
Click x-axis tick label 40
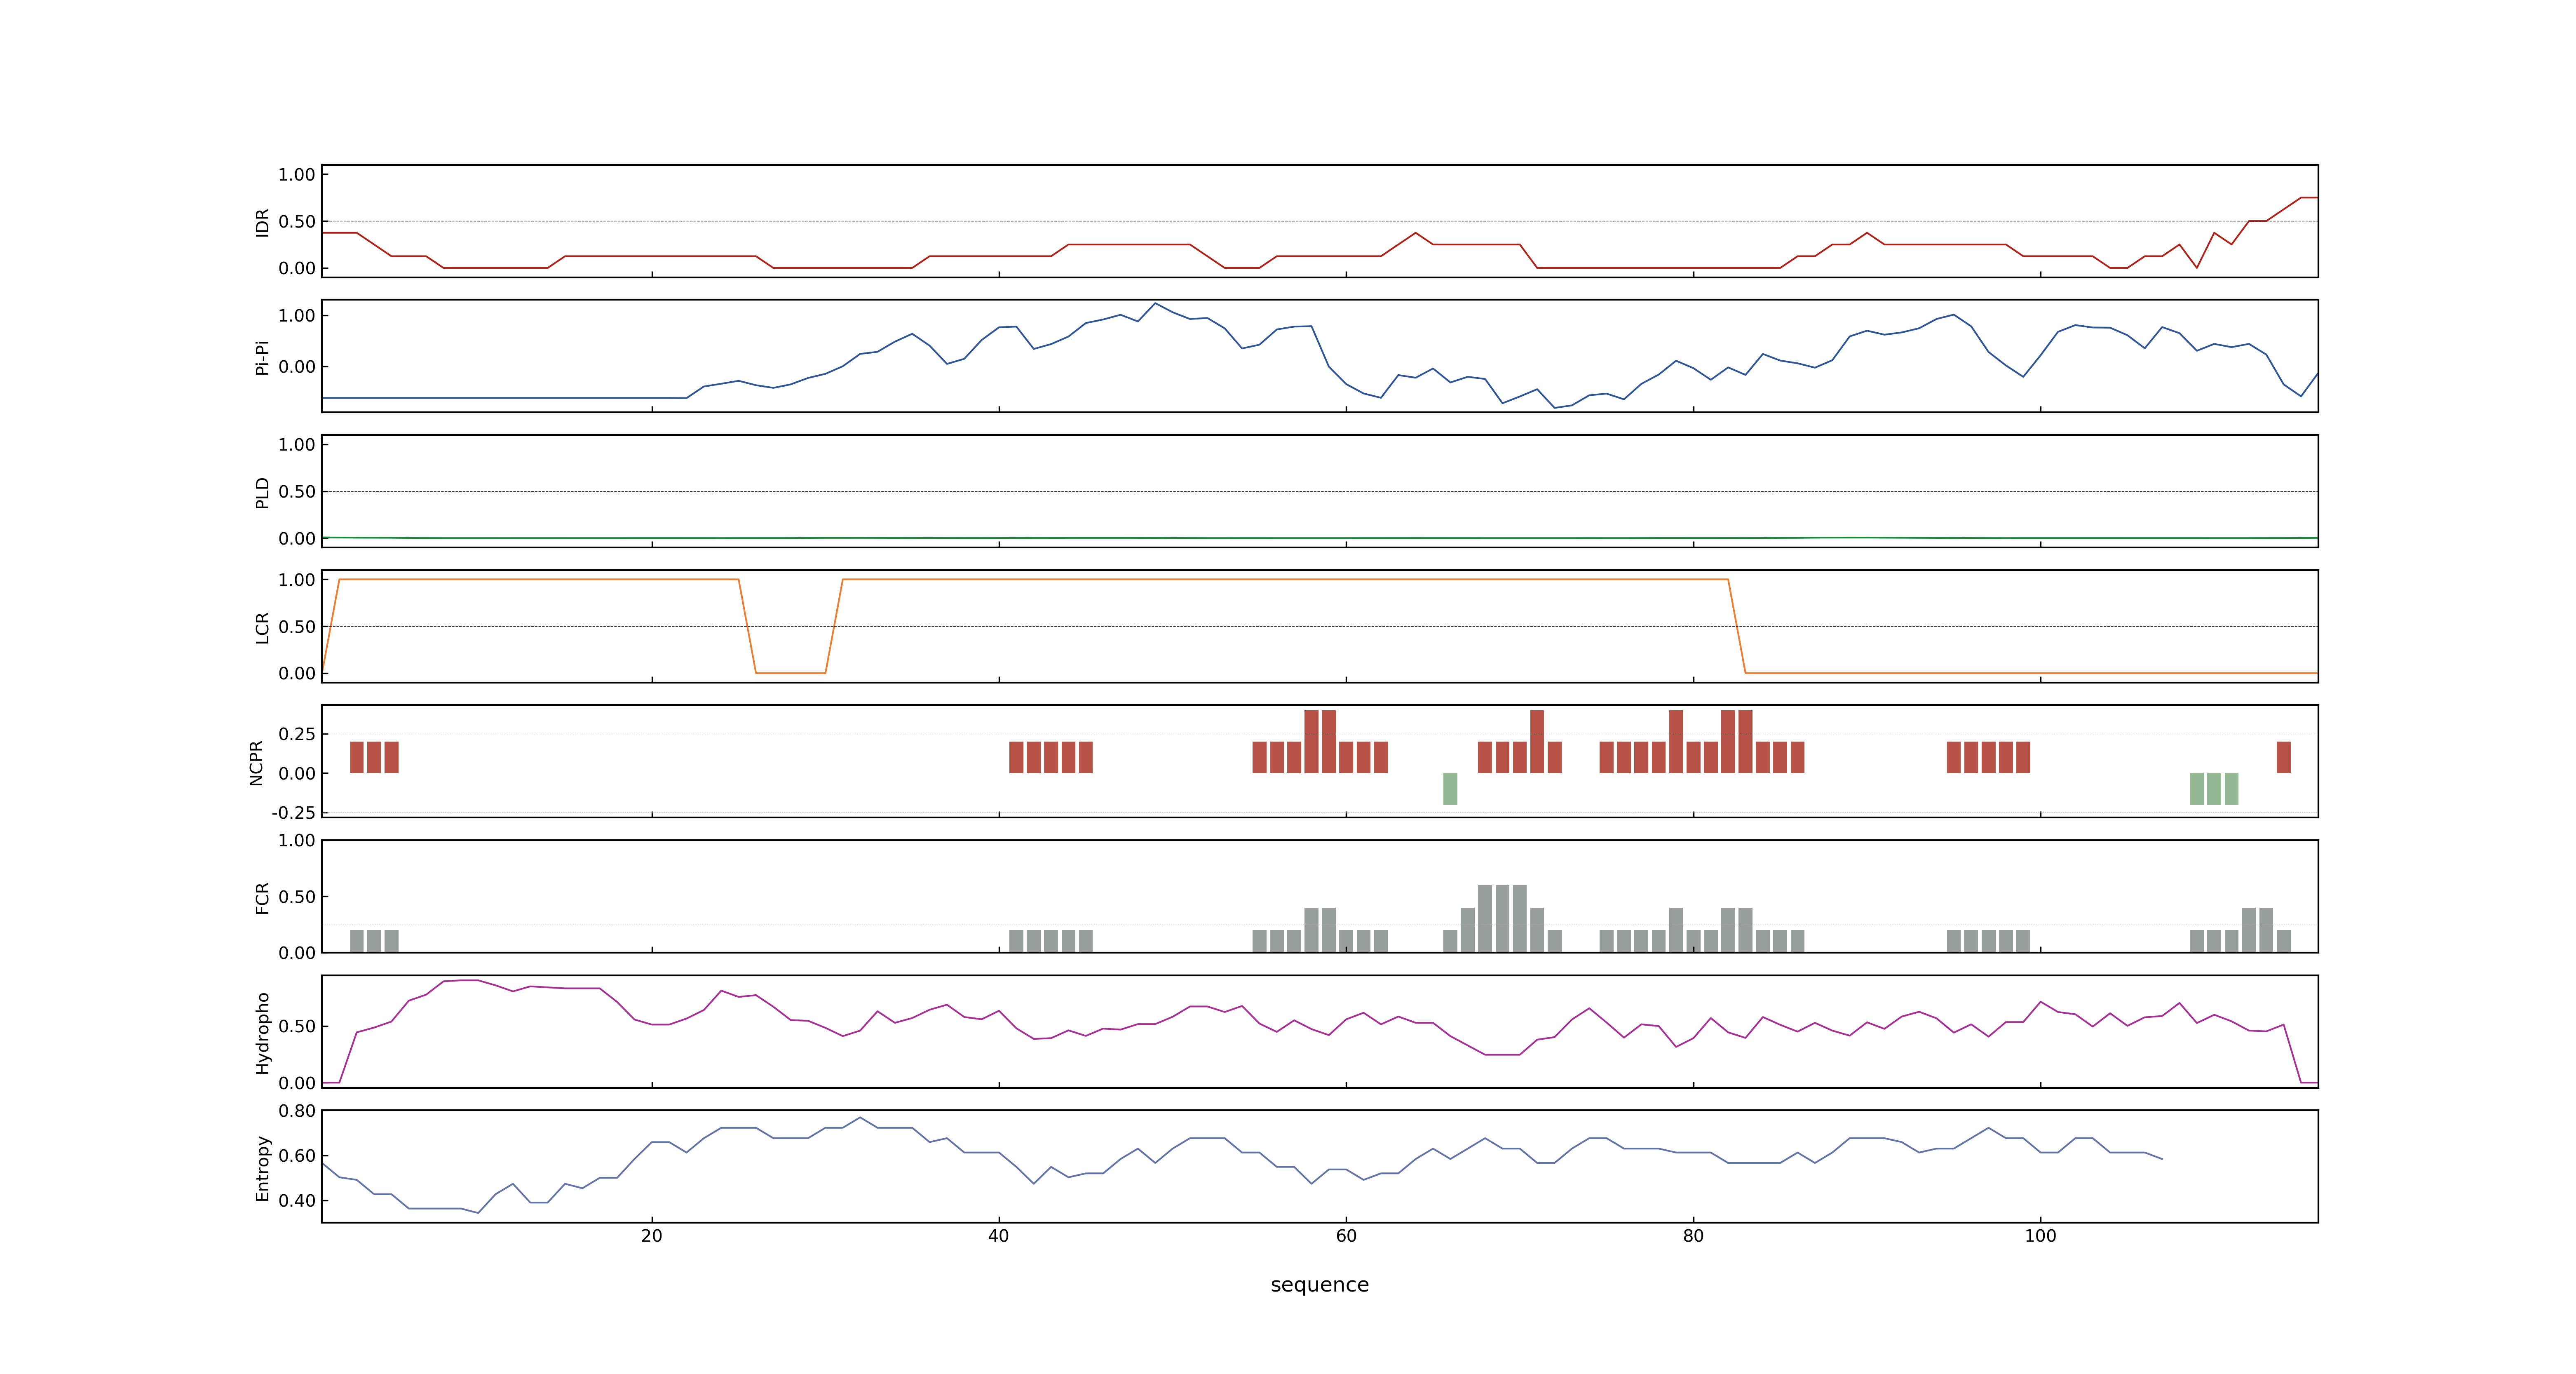click(x=999, y=1236)
